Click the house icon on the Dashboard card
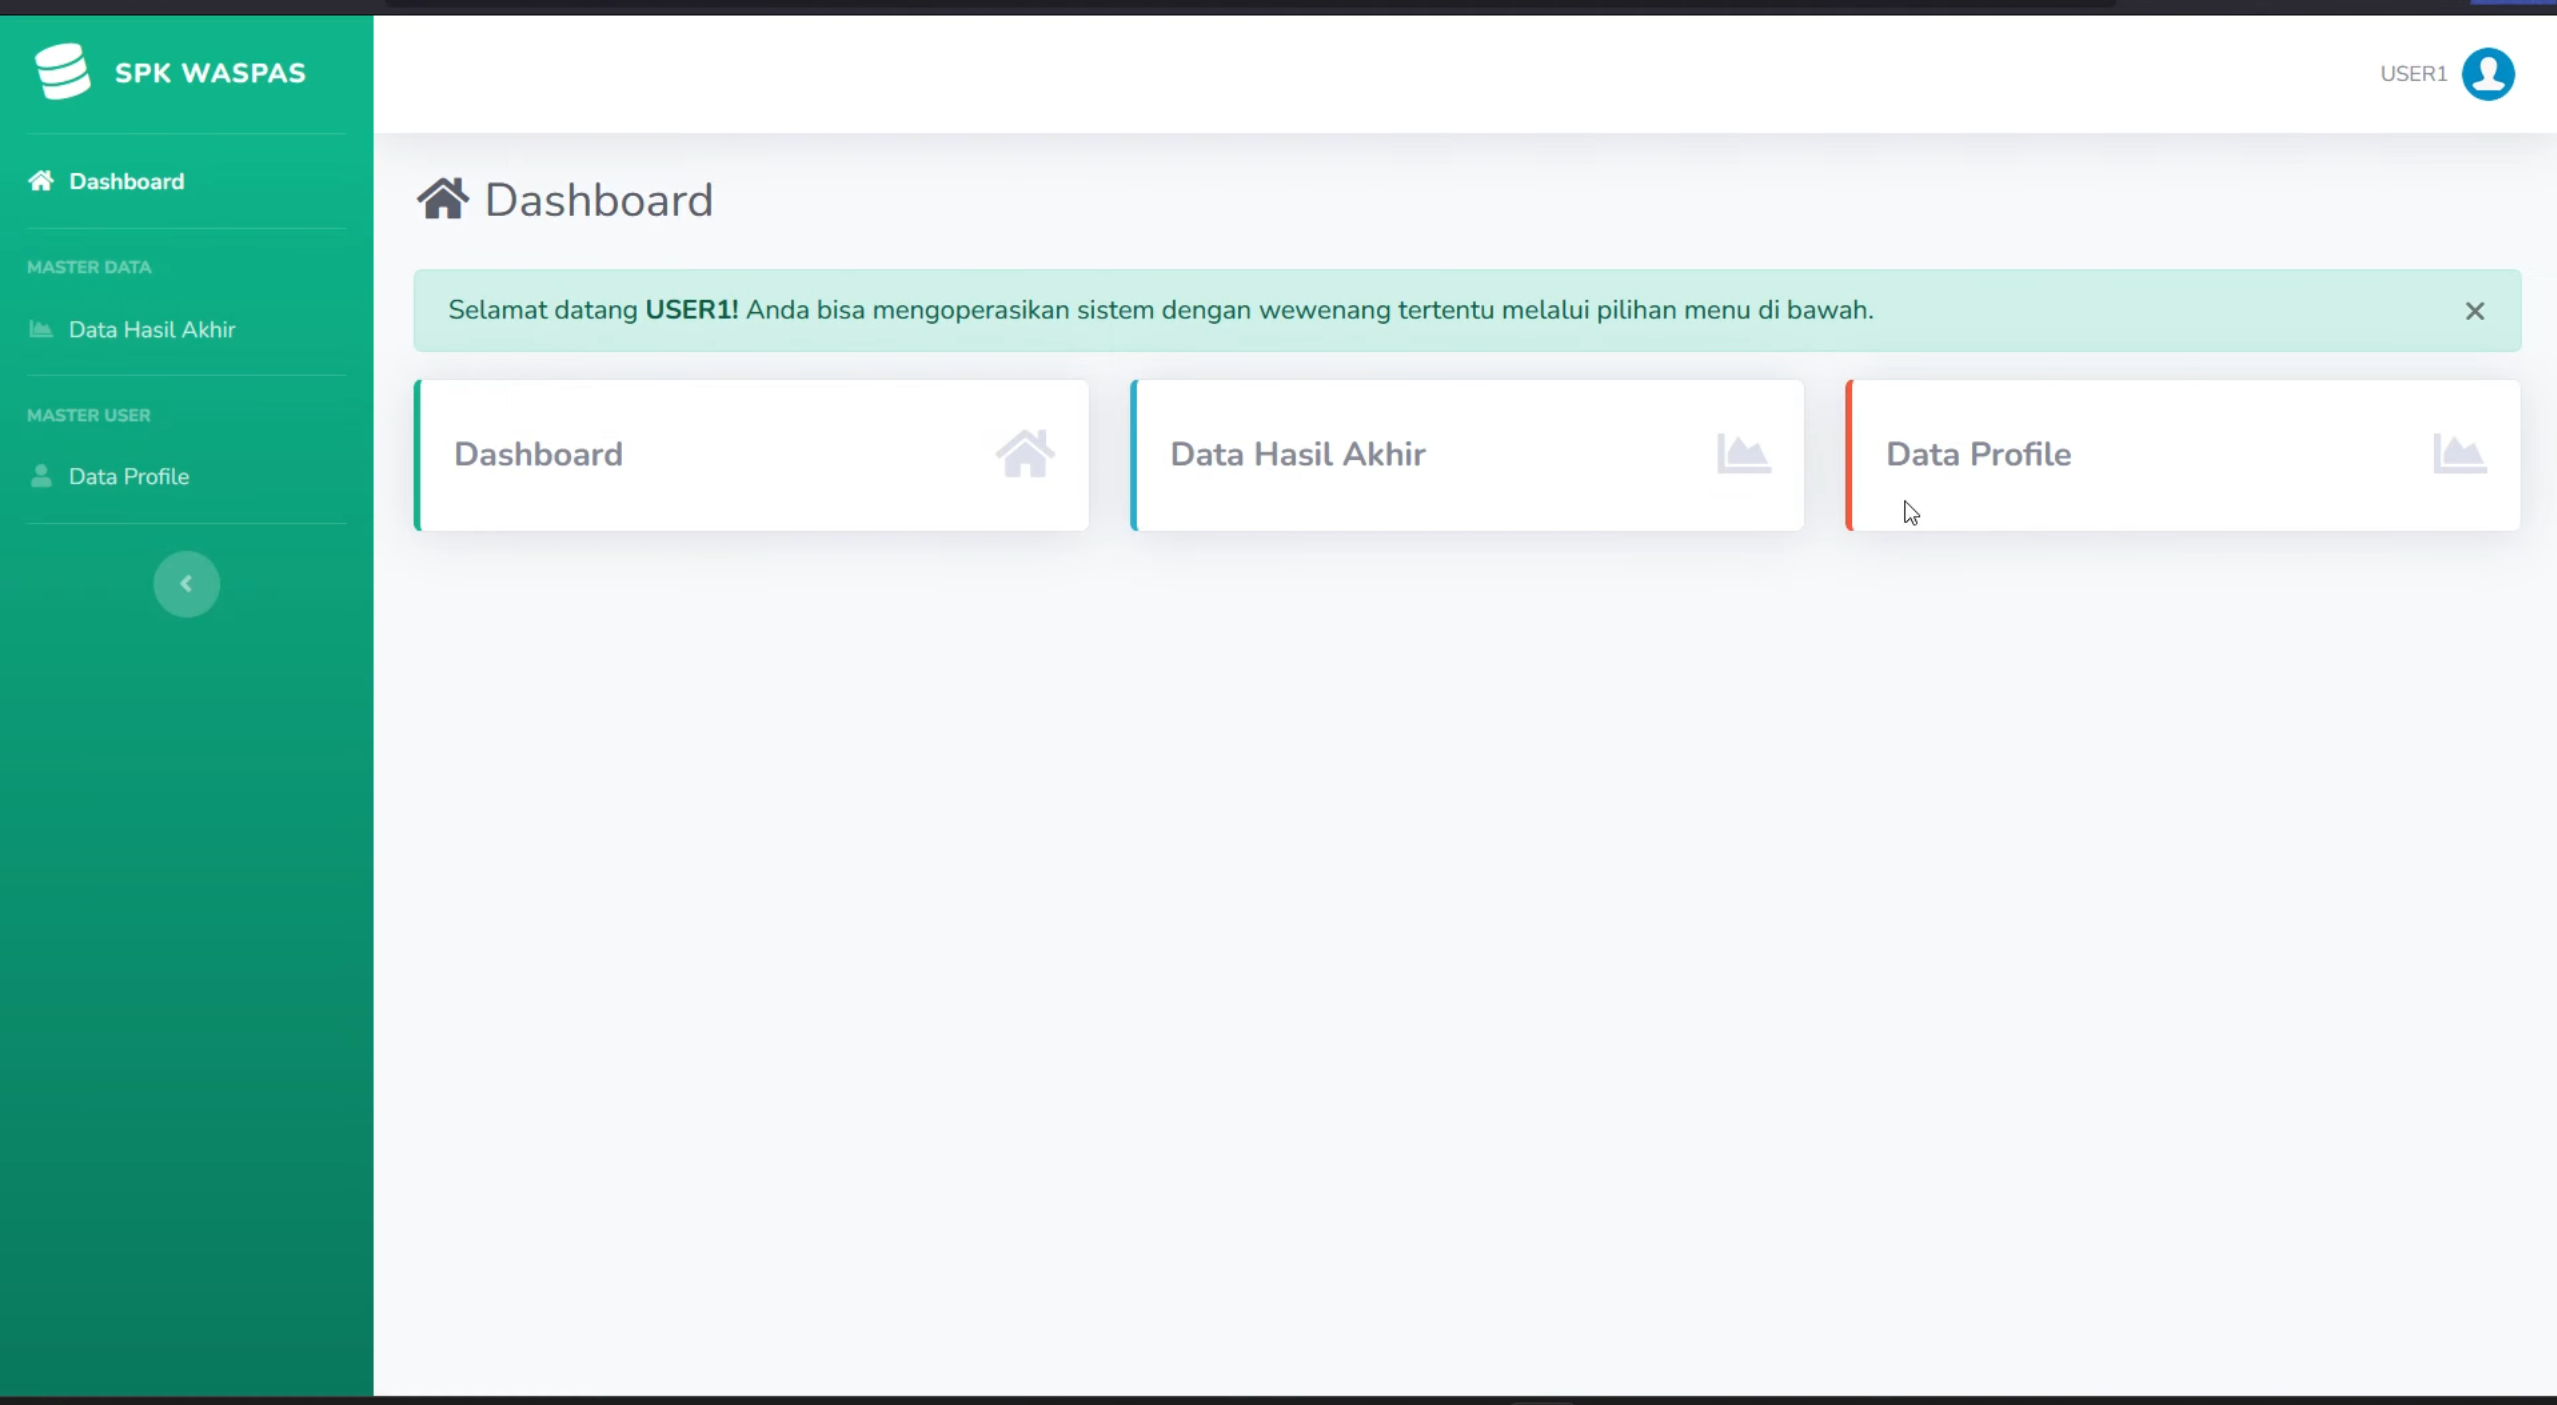The image size is (2557, 1405). click(1025, 454)
